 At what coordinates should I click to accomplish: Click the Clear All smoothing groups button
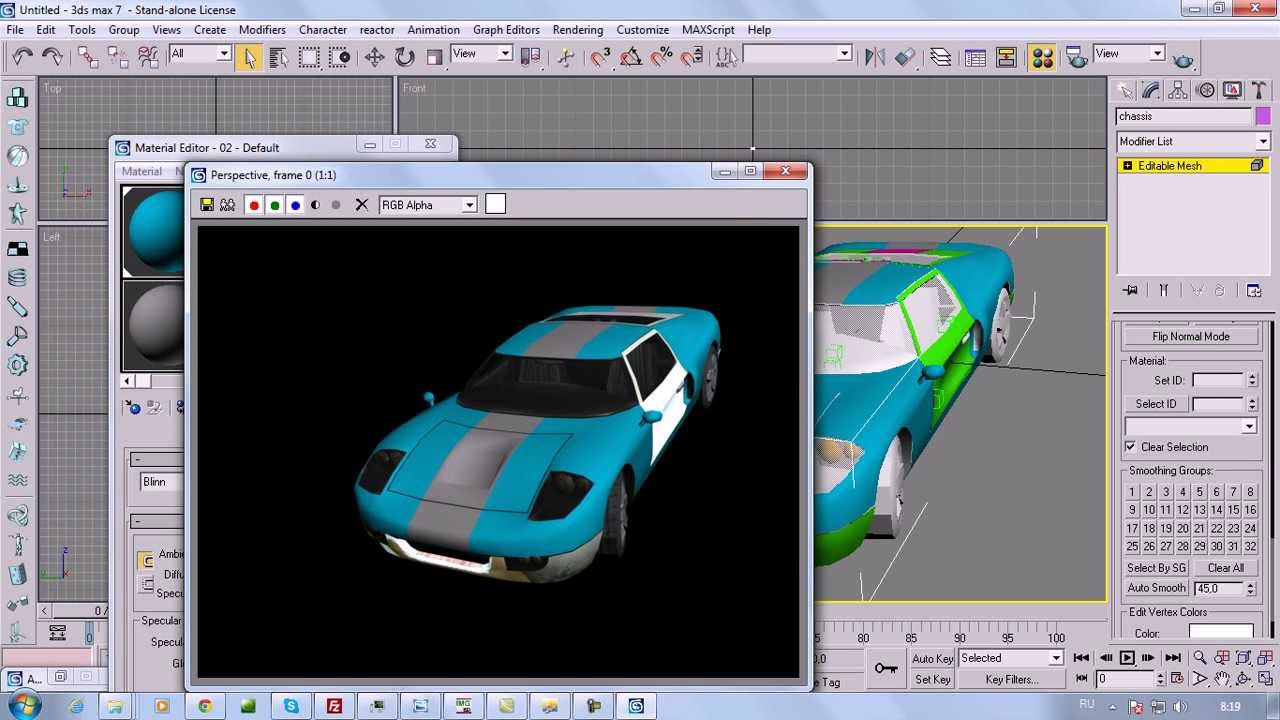[x=1226, y=568]
